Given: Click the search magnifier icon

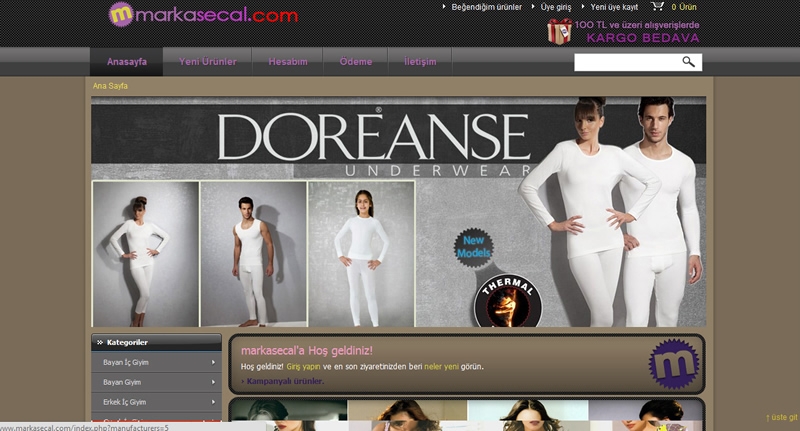Looking at the screenshot, I should click(x=688, y=62).
